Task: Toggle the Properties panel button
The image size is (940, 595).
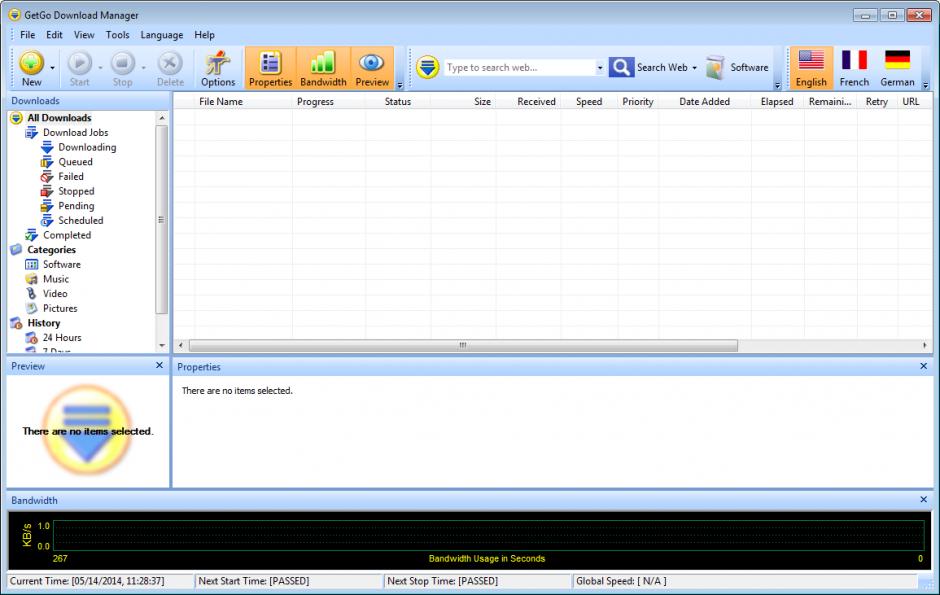Action: [x=270, y=68]
